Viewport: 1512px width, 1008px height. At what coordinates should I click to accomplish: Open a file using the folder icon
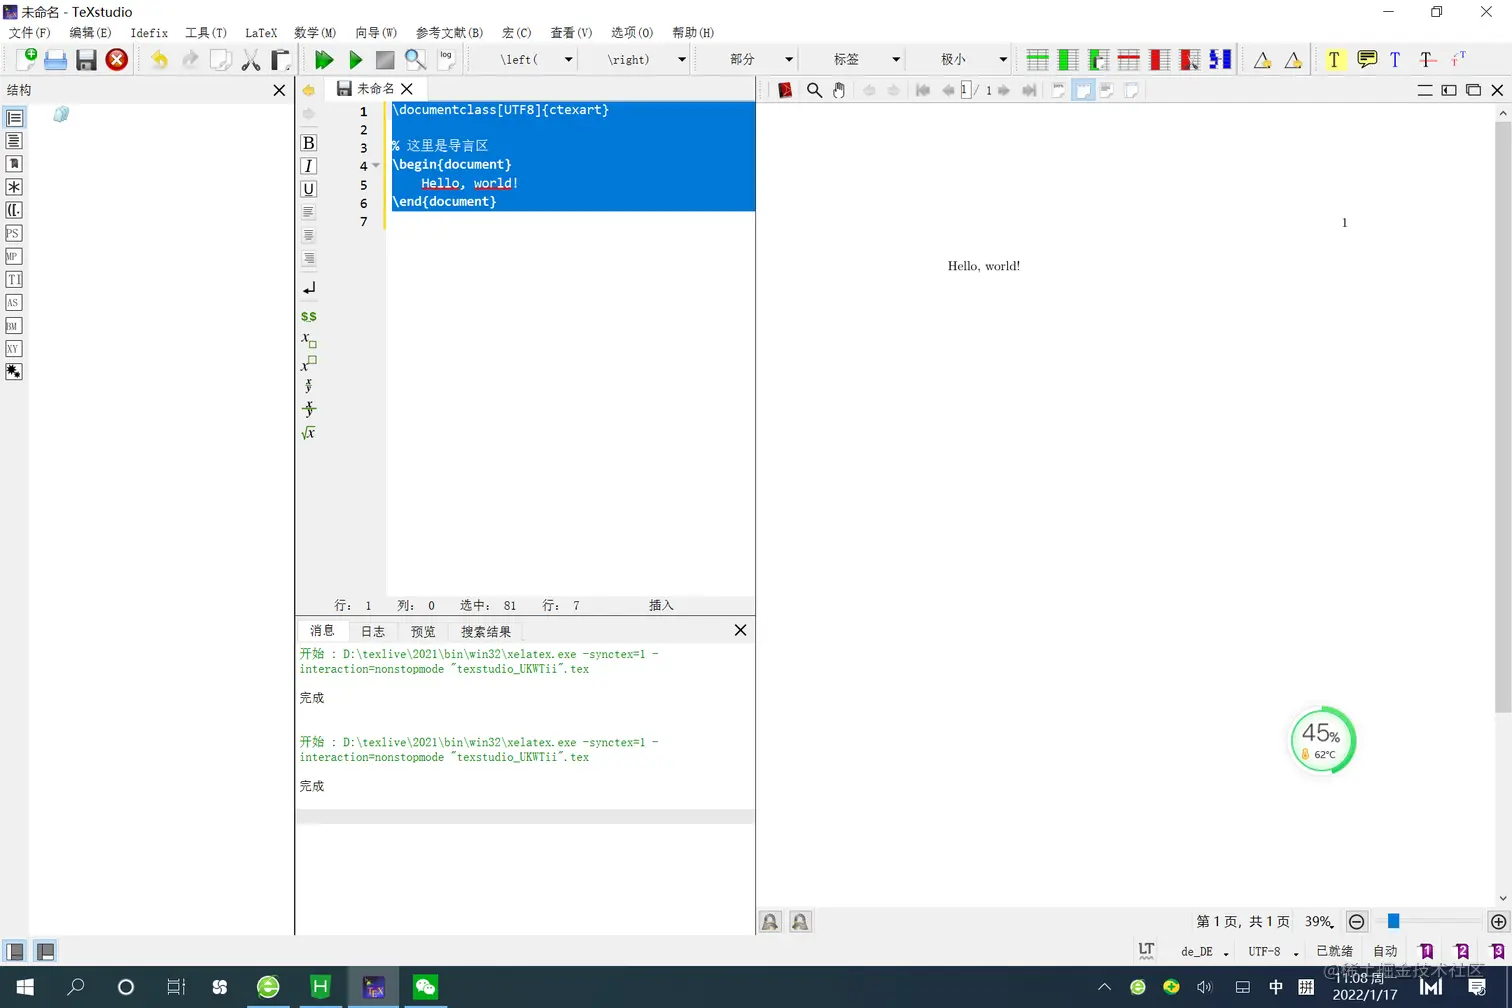56,60
